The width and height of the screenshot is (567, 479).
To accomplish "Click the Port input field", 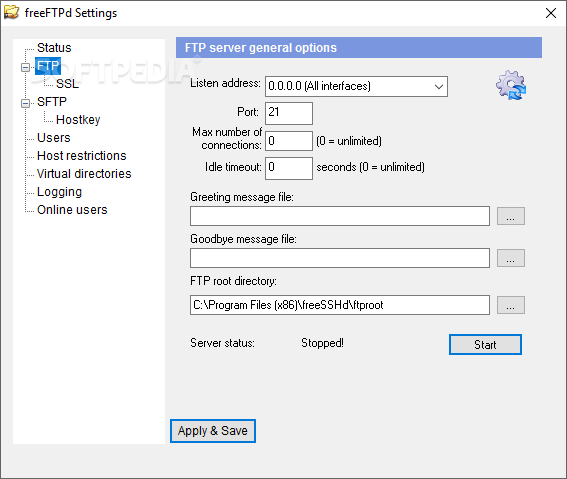I will pos(289,113).
